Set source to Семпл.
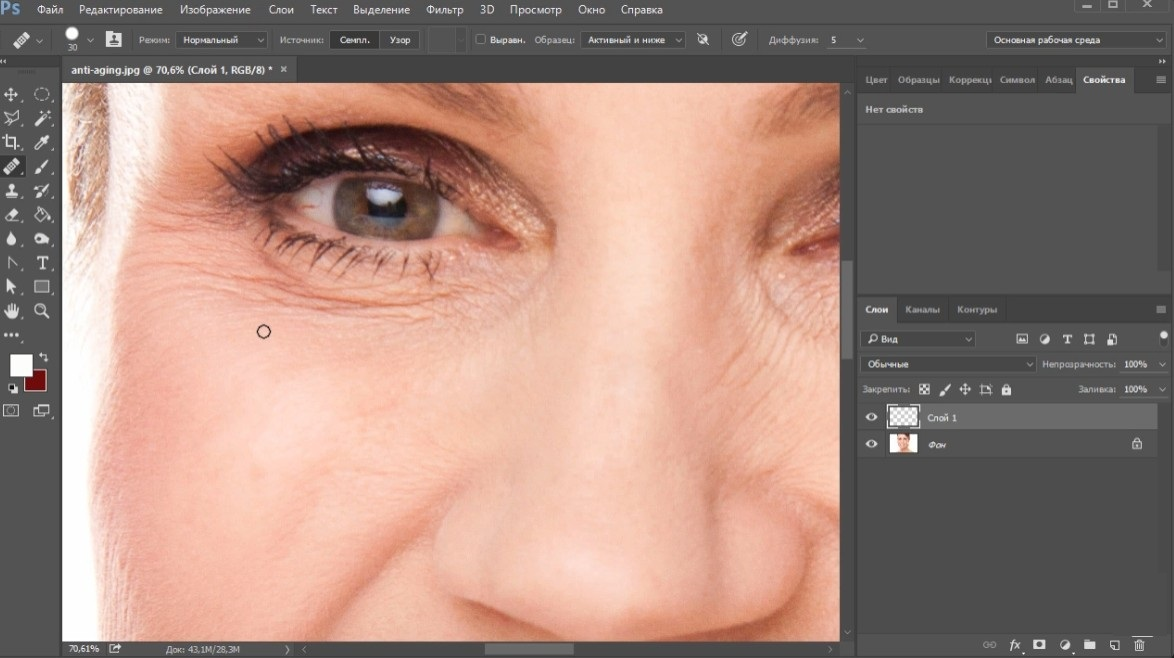The height and width of the screenshot is (658, 1174). [x=355, y=40]
